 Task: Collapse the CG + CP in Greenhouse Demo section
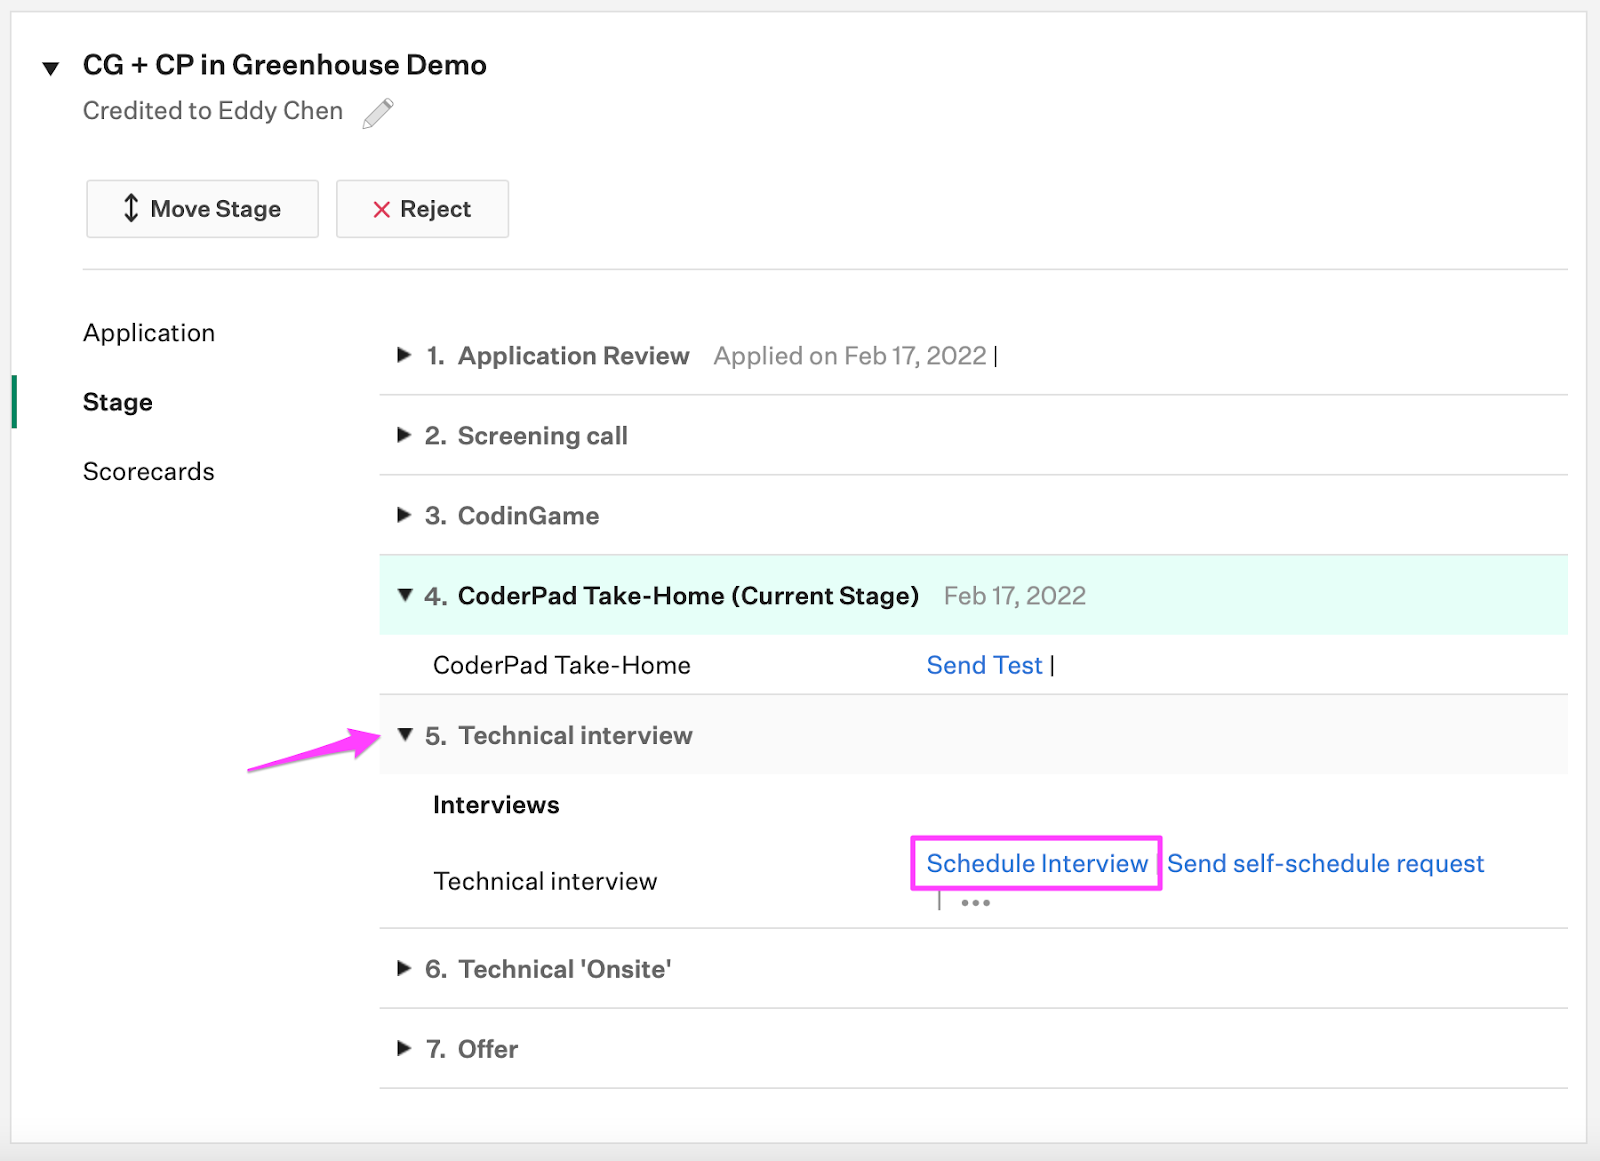pos(50,67)
